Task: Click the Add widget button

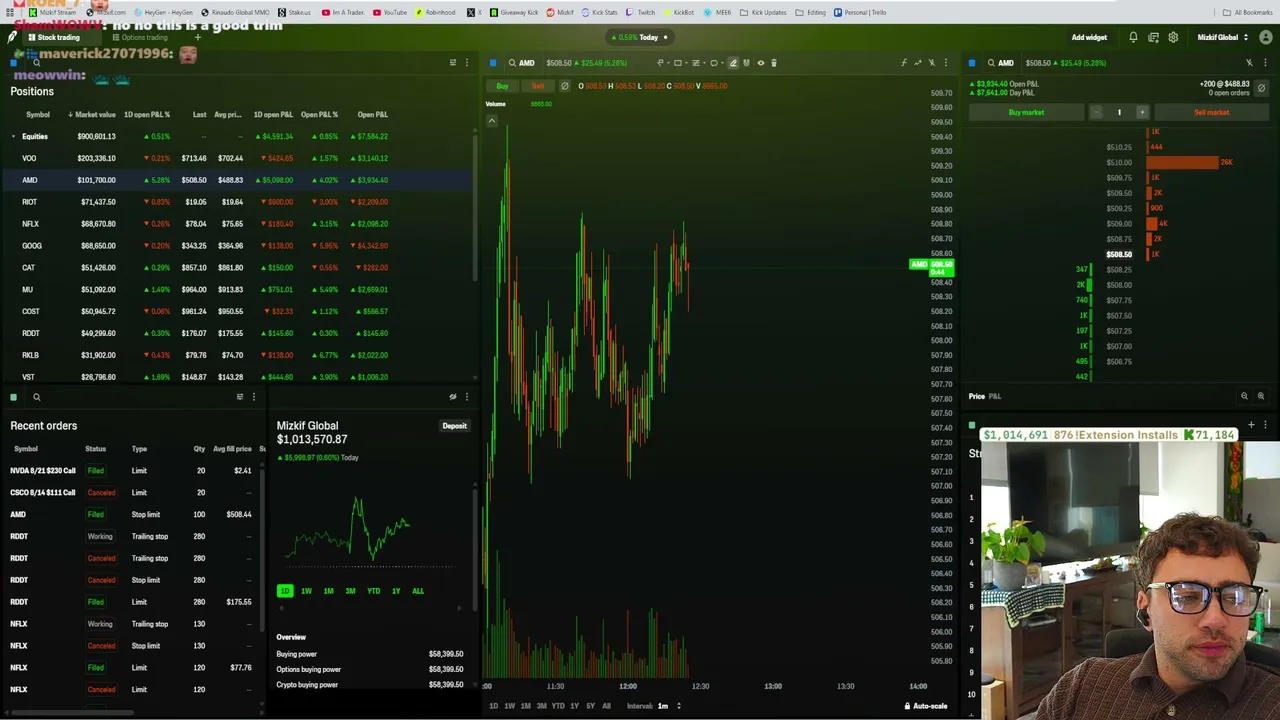Action: tap(1089, 37)
